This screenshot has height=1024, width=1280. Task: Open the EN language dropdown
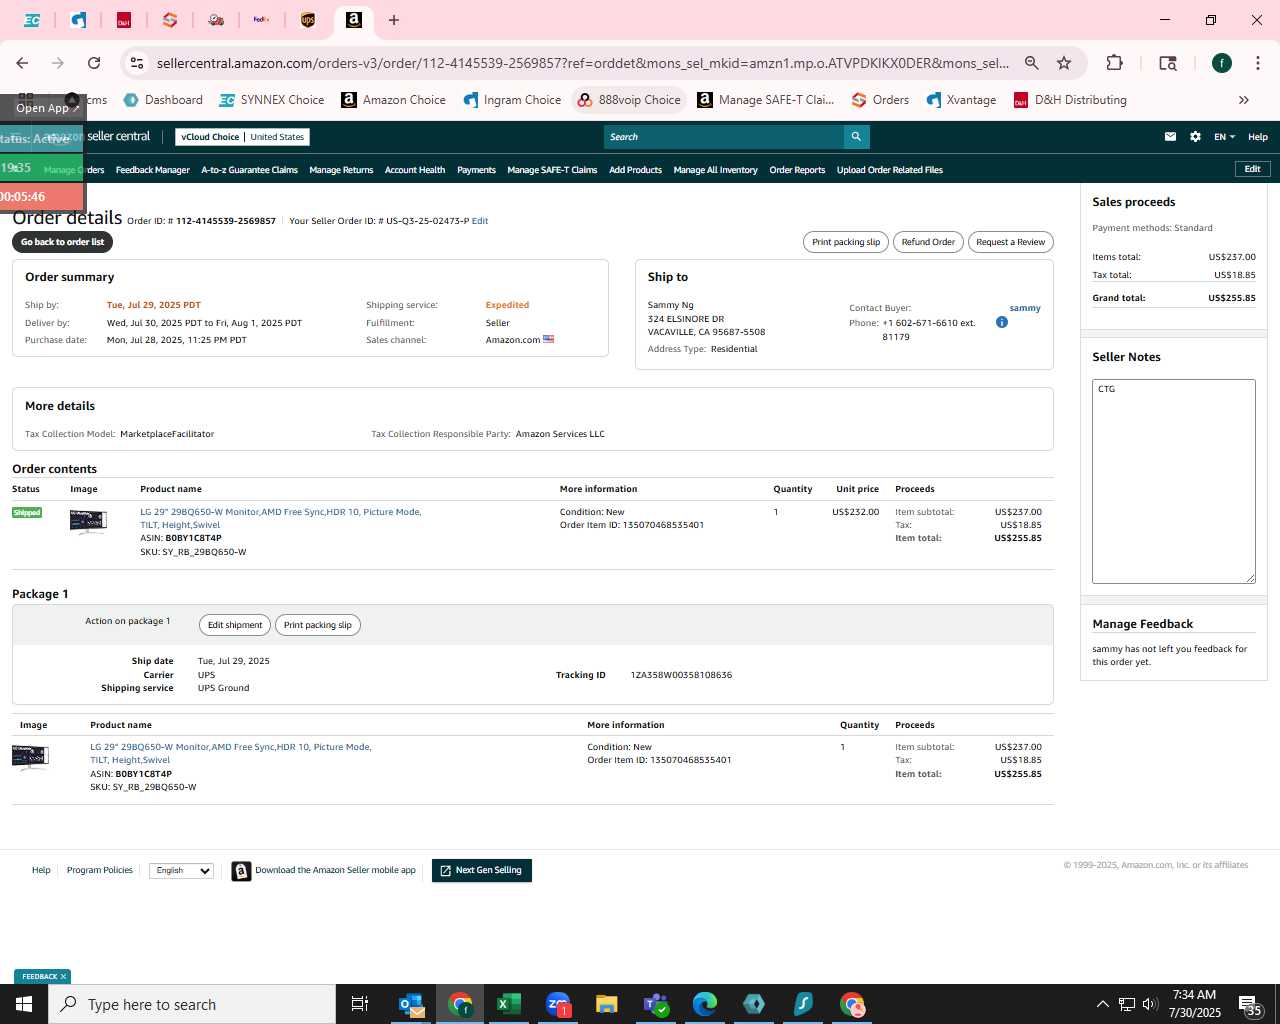(1224, 137)
